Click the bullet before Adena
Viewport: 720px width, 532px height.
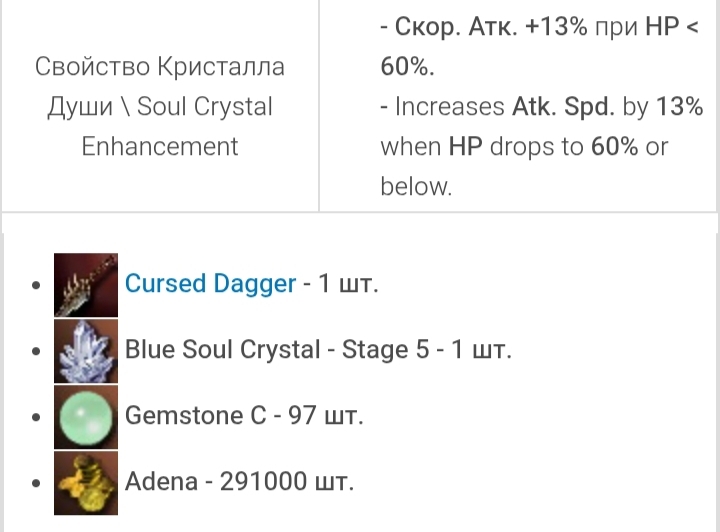[x=37, y=483]
